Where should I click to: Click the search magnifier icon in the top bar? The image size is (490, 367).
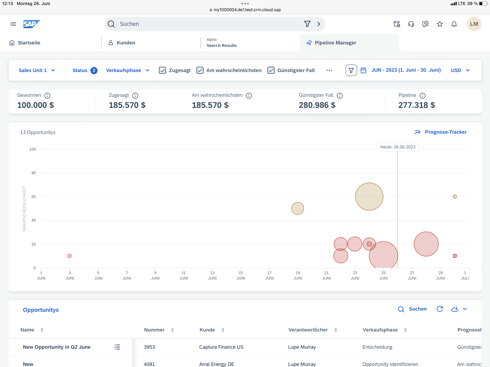(111, 24)
